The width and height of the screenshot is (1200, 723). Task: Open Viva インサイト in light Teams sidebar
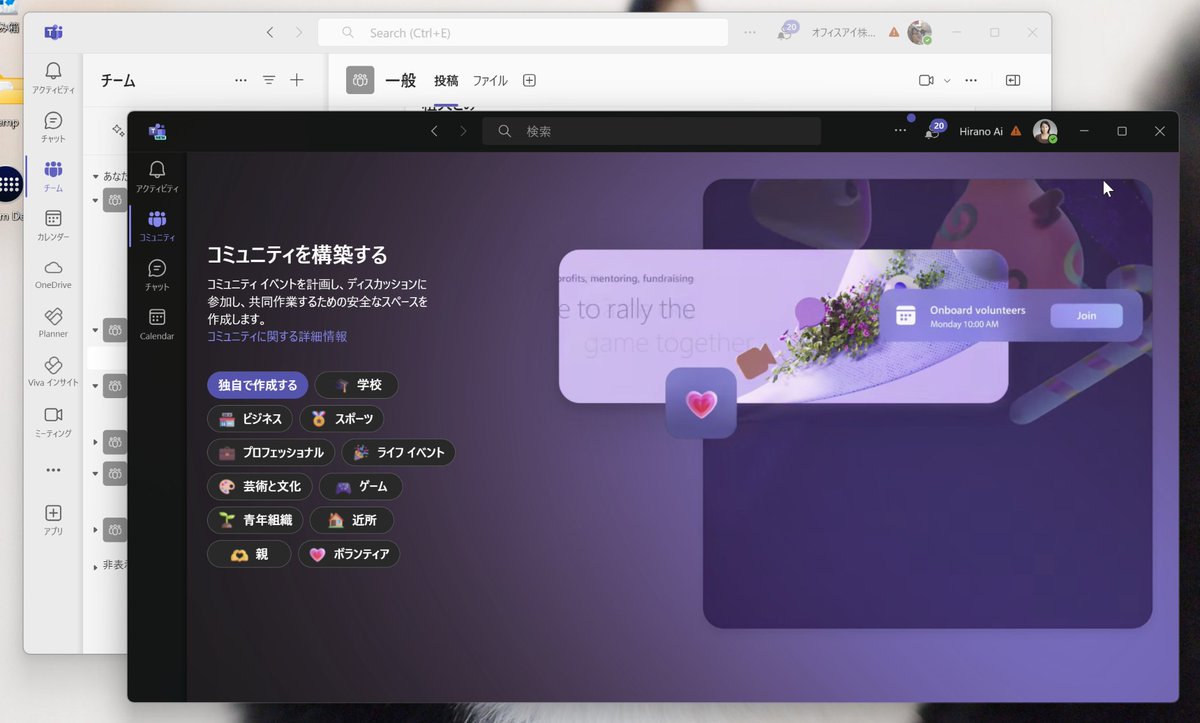pos(53,371)
